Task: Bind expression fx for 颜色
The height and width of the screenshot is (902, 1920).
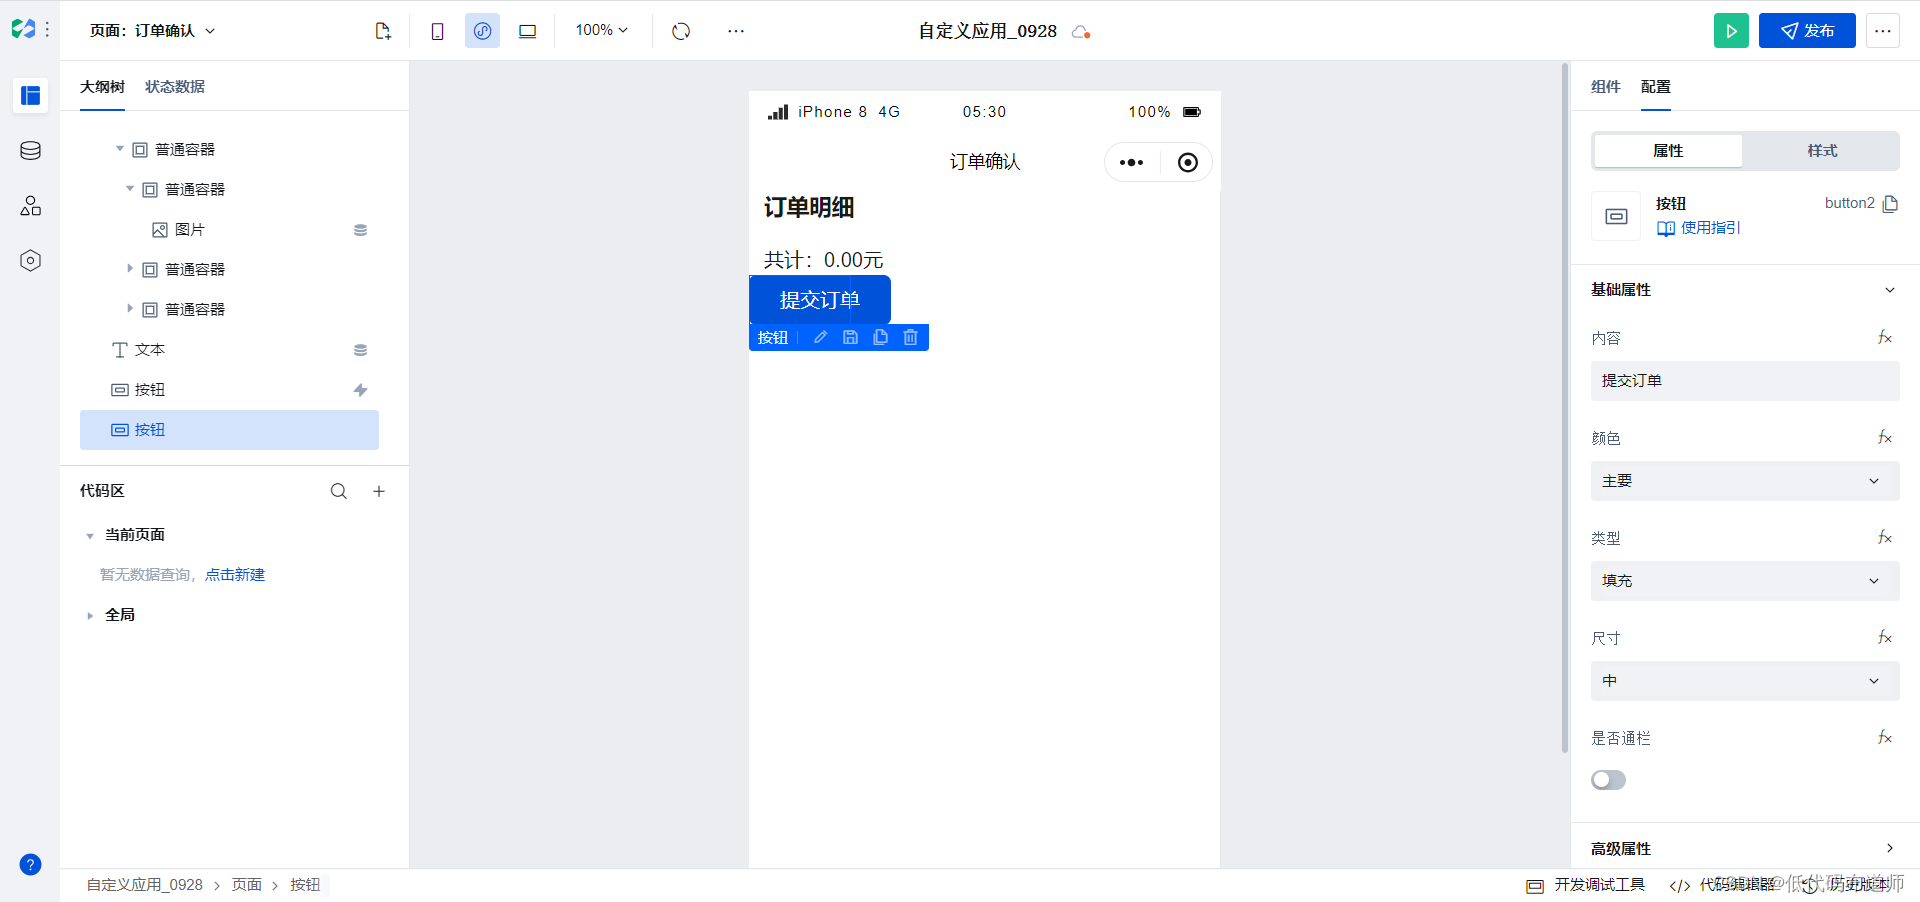Action: [x=1885, y=438]
